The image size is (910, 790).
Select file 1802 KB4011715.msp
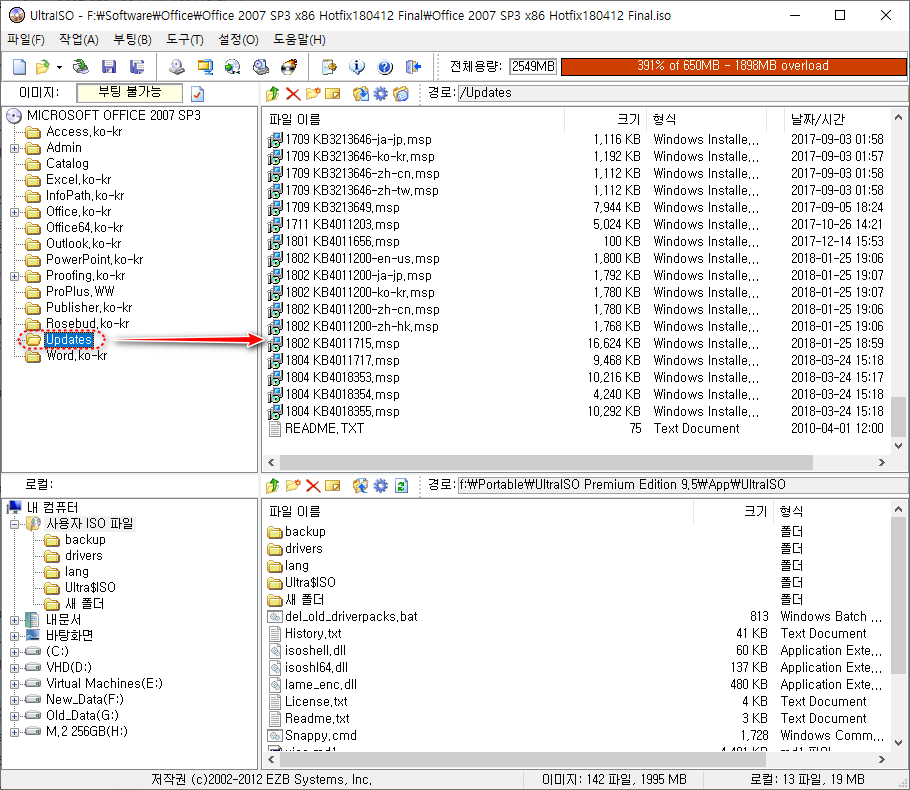coord(342,344)
